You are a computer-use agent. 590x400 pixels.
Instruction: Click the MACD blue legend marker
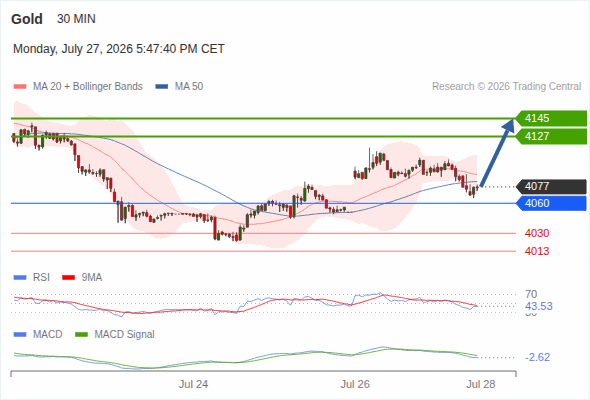[x=20, y=335]
